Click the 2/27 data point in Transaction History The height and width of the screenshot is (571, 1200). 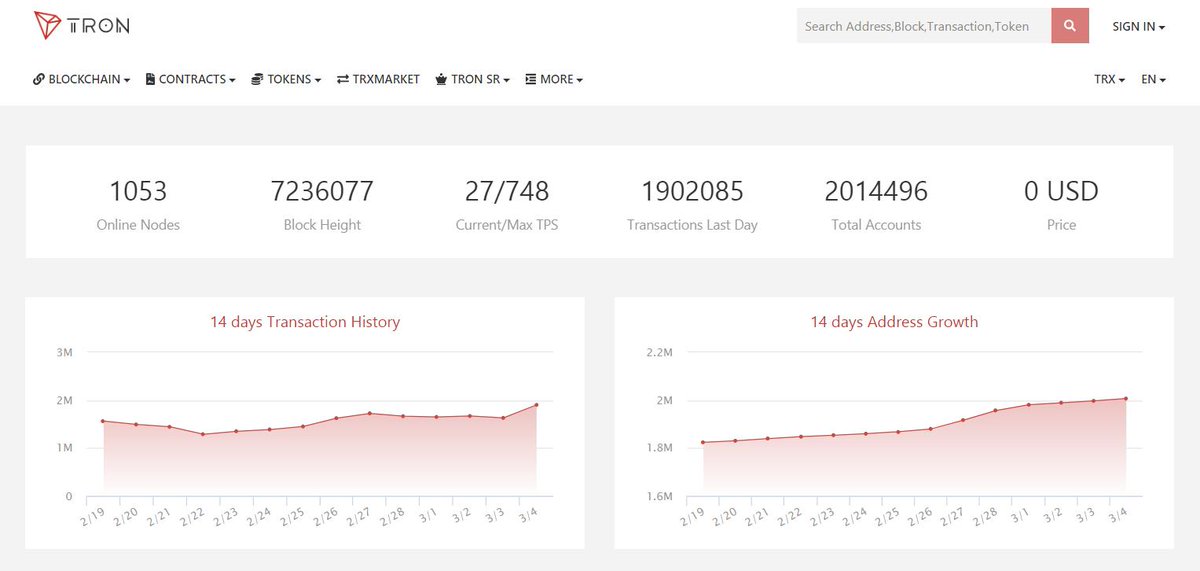370,413
